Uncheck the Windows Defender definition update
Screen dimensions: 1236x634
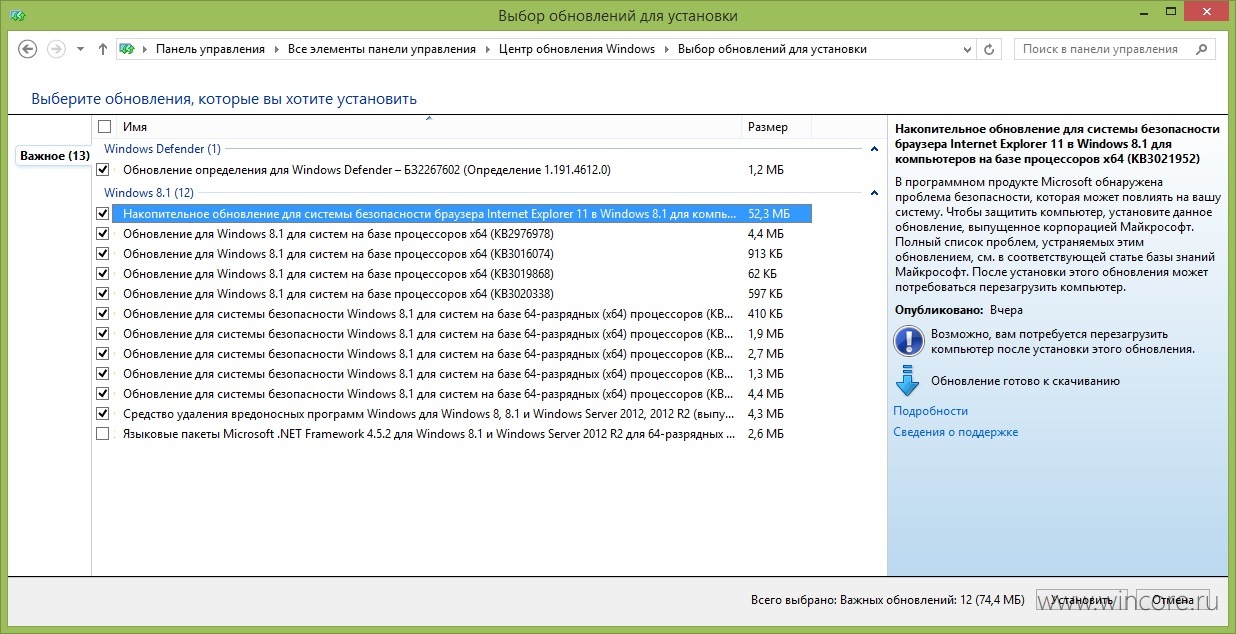pyautogui.click(x=103, y=170)
